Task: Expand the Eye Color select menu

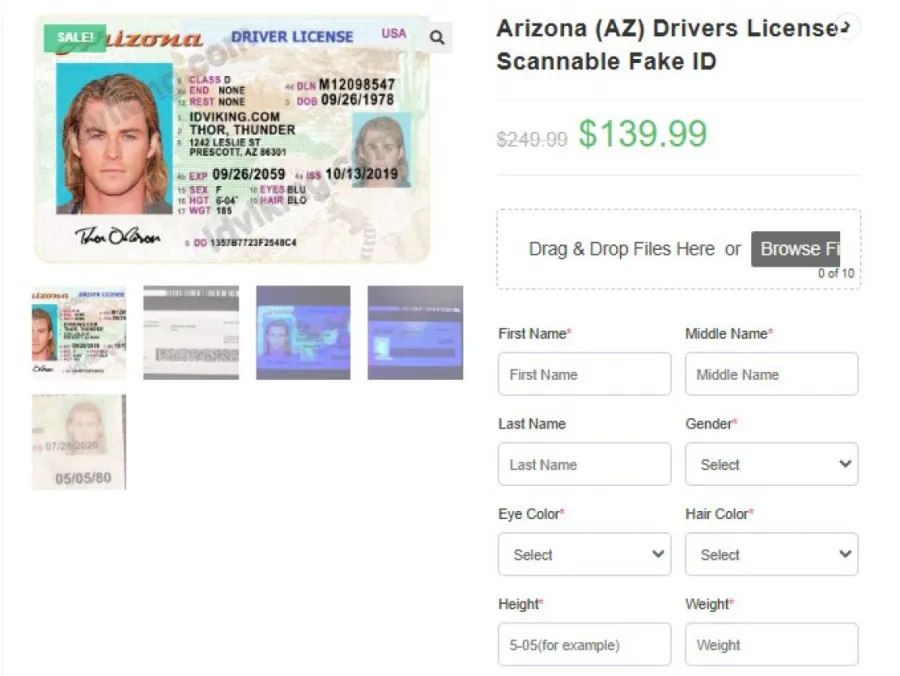Action: coord(584,554)
